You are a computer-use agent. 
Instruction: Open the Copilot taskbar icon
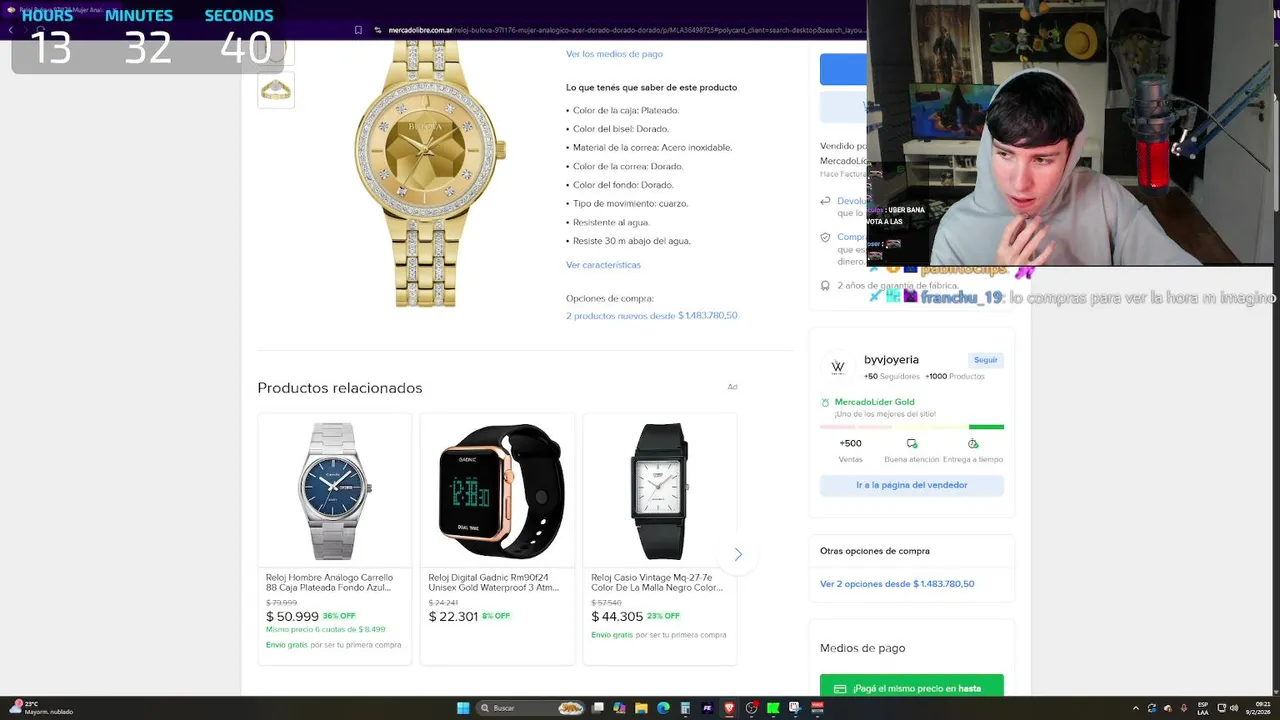[x=619, y=708]
